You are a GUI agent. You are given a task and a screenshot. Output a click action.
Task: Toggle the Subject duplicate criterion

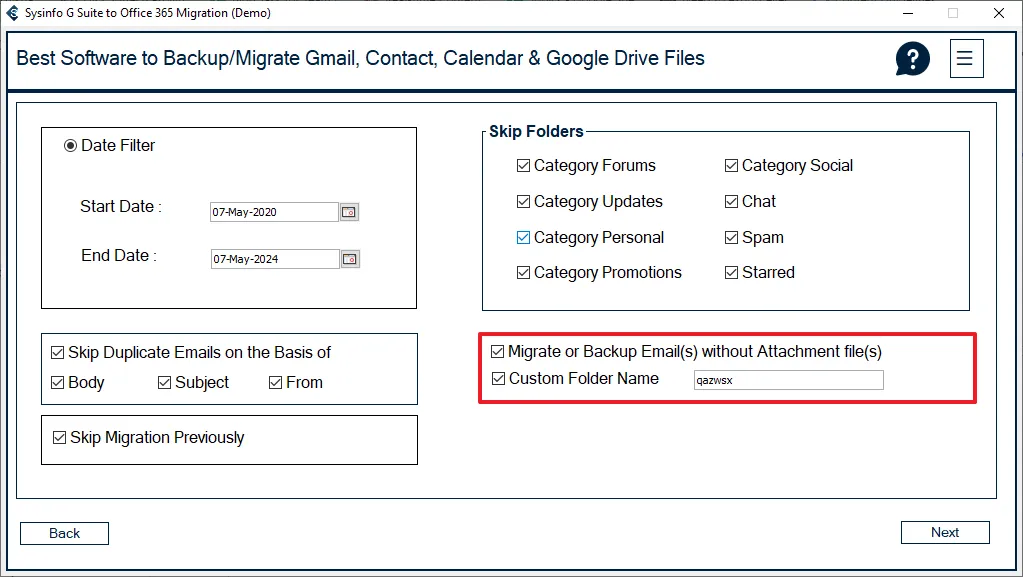[164, 382]
